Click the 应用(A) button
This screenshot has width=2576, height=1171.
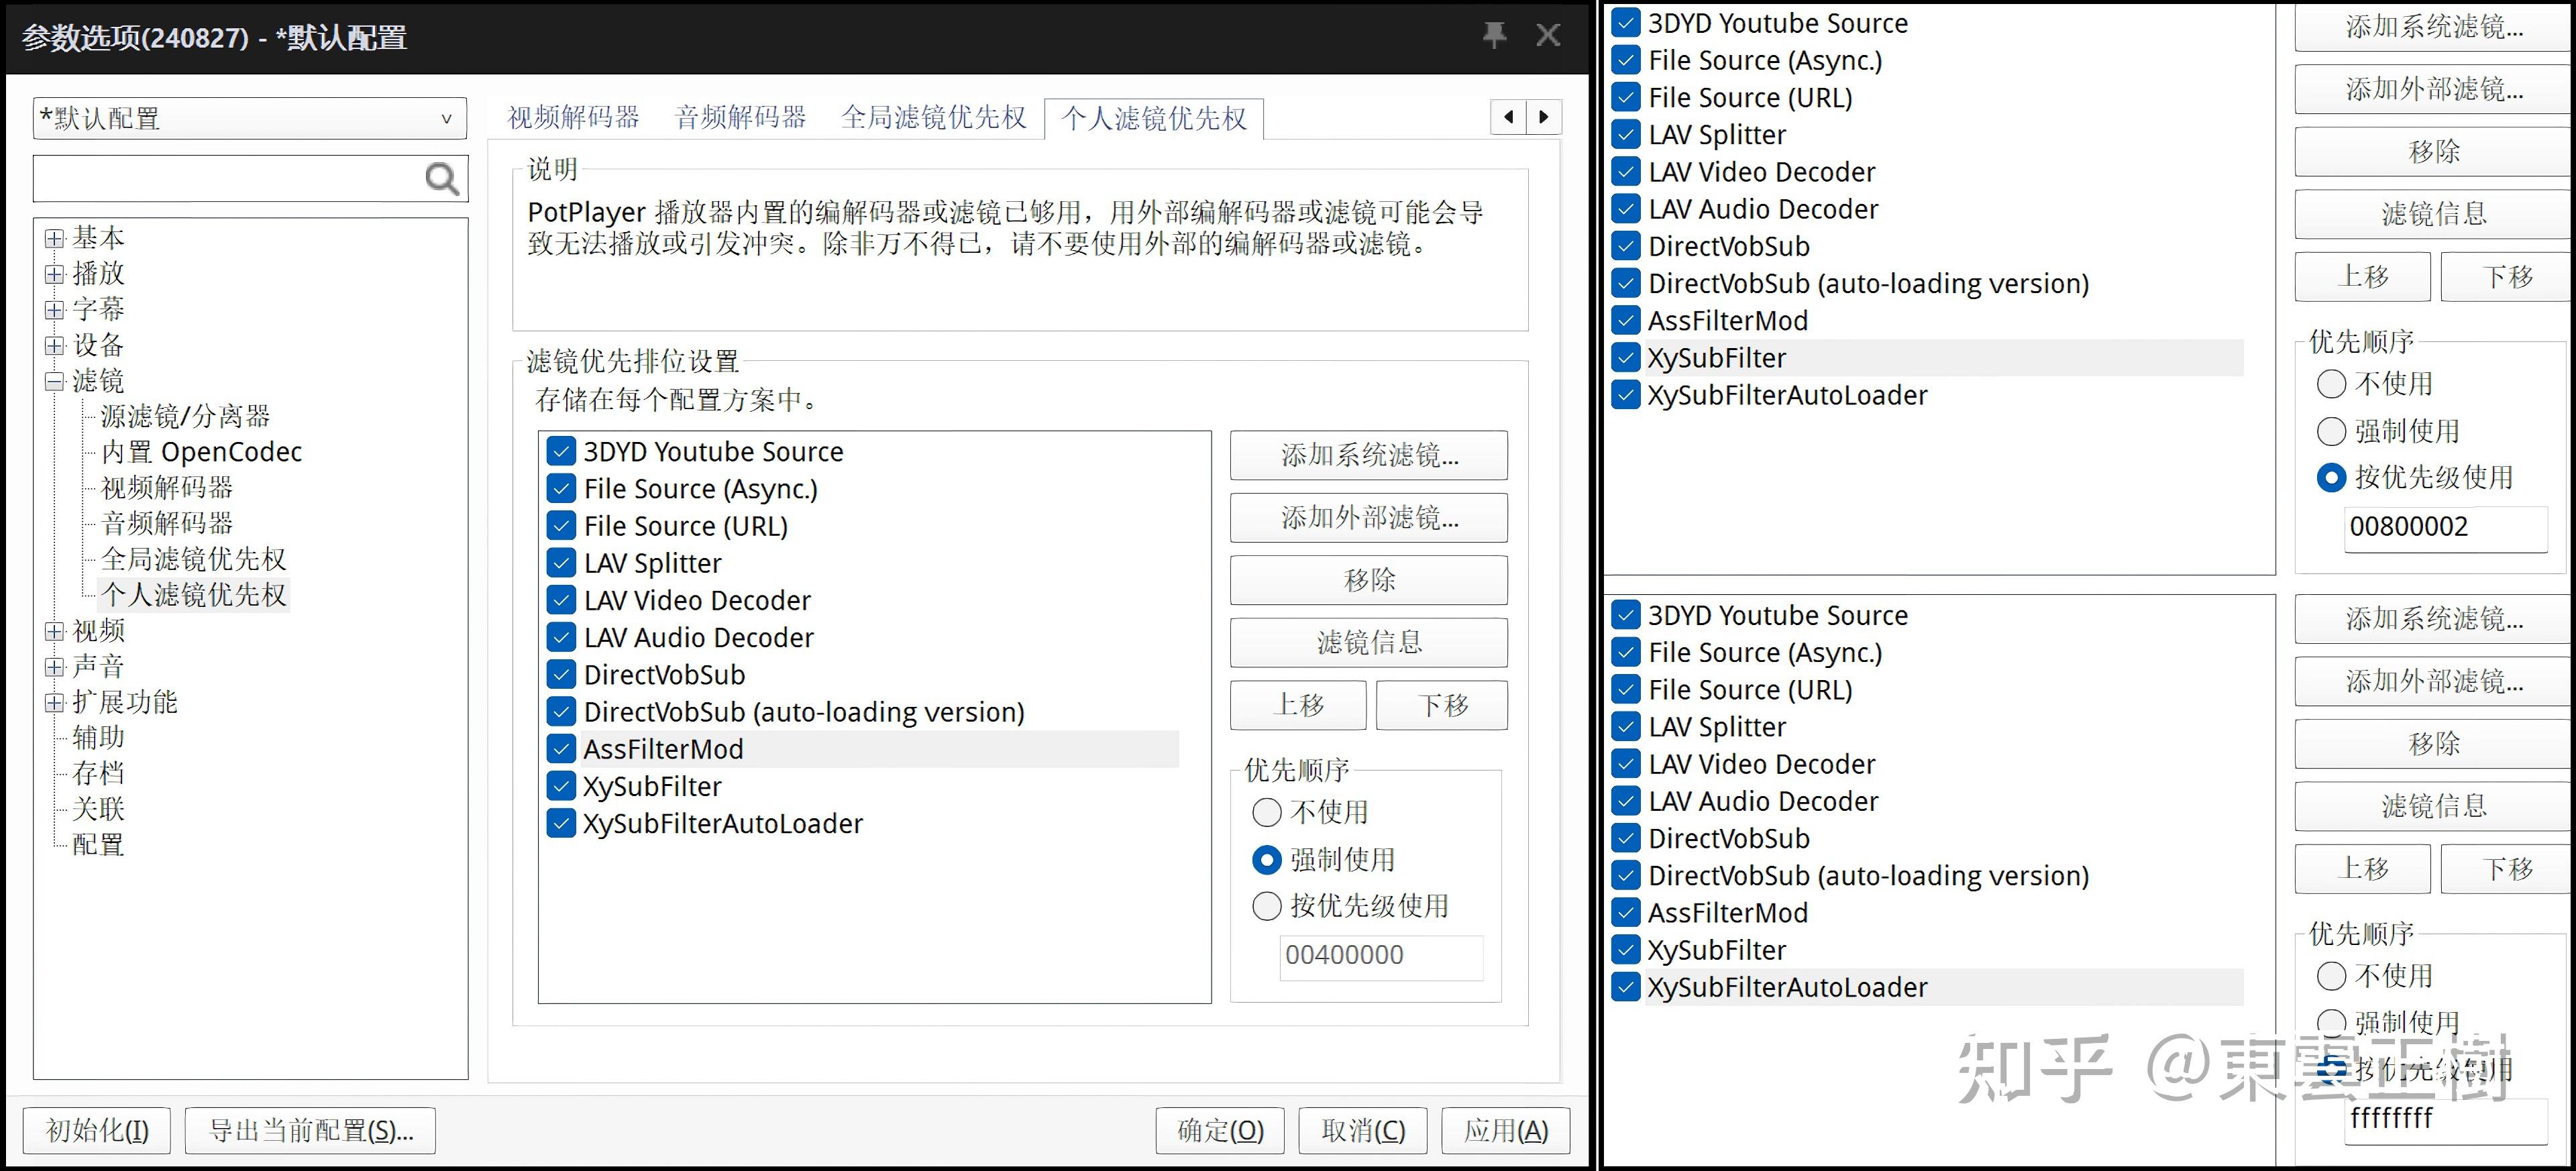tap(1505, 1131)
